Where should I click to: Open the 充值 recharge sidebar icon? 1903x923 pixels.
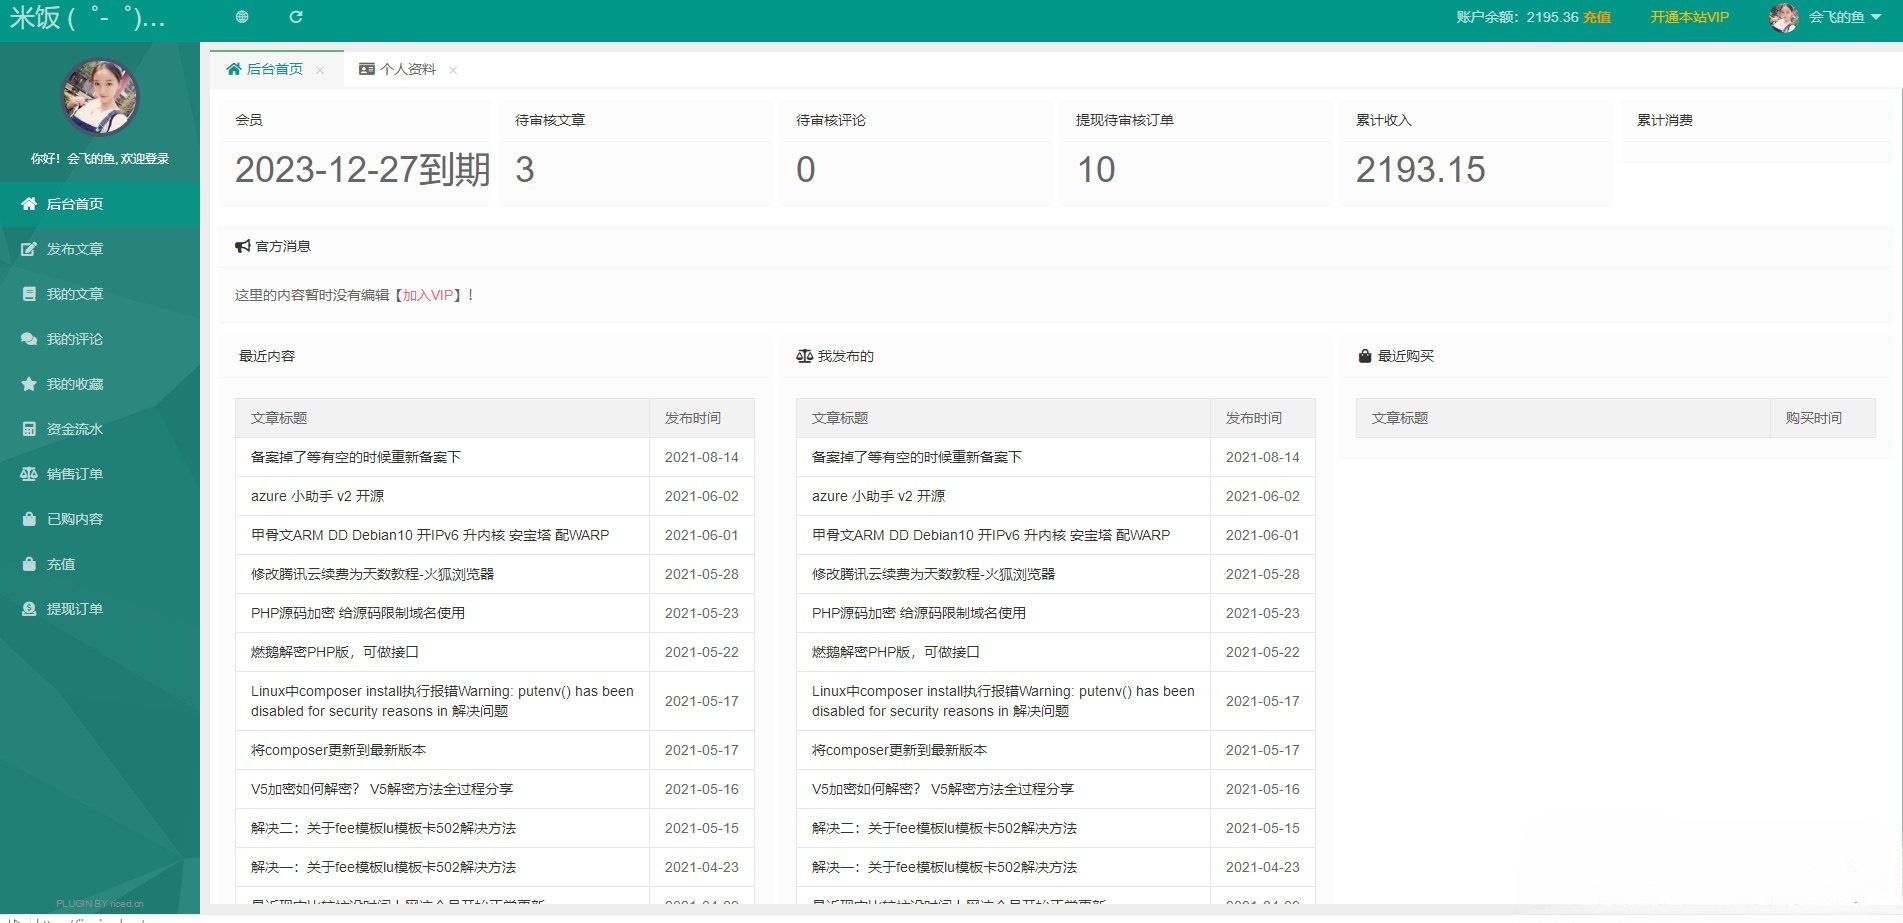coord(29,564)
